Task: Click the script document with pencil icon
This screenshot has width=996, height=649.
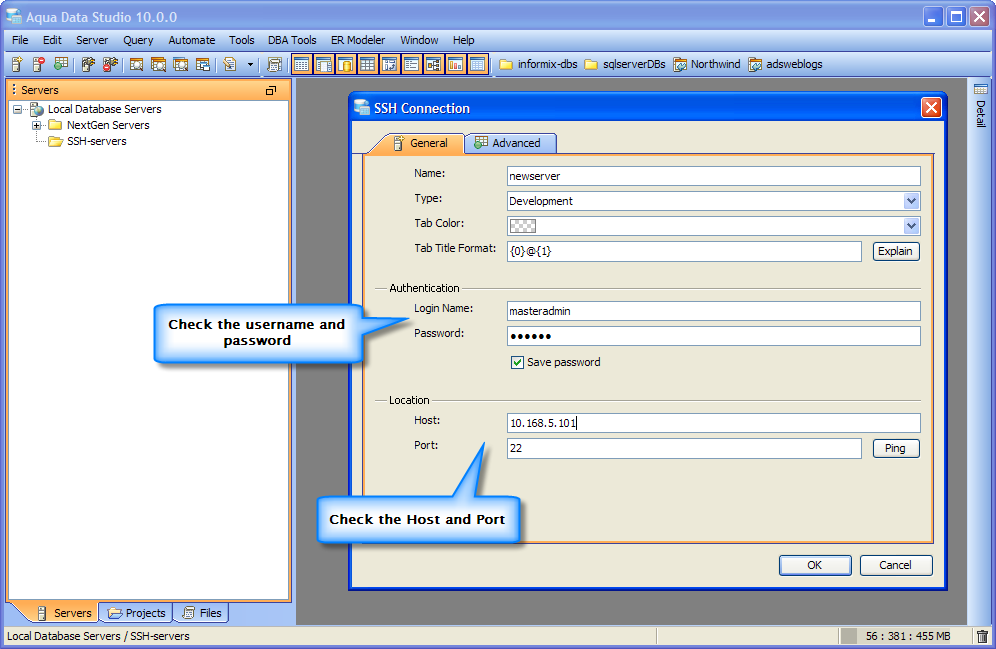Action: [x=230, y=64]
